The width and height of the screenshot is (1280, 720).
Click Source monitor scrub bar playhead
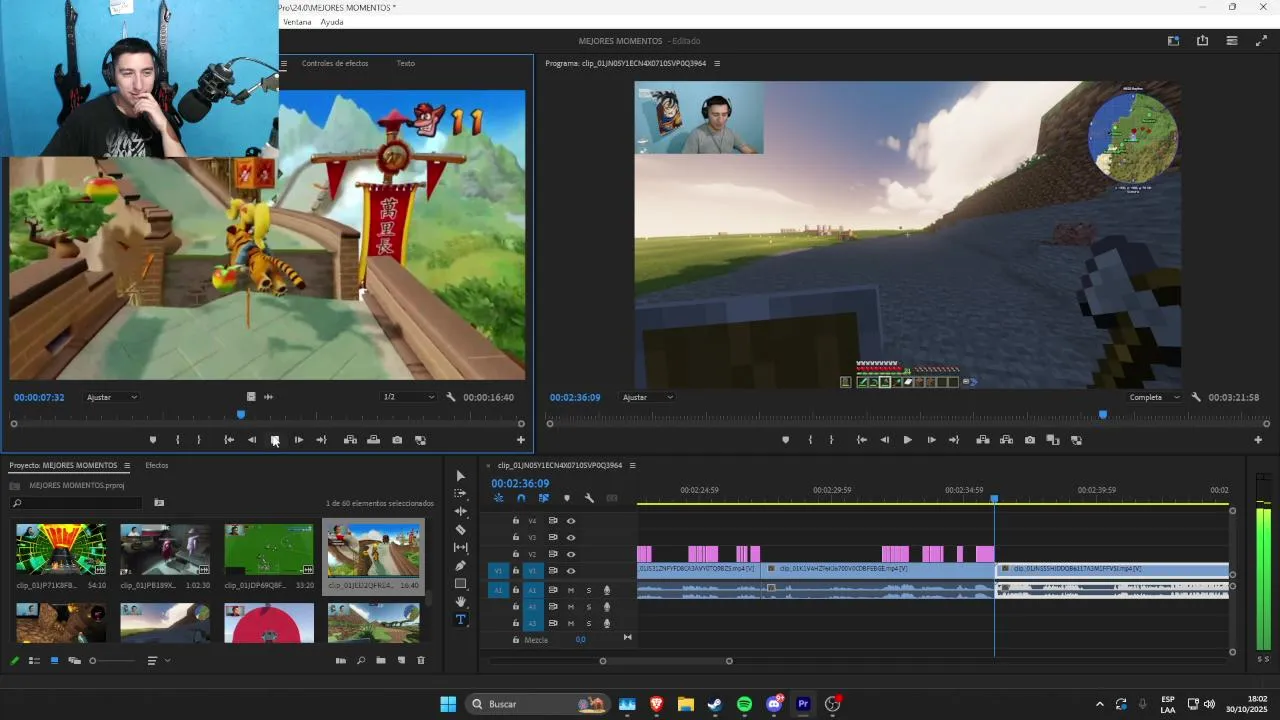240,414
